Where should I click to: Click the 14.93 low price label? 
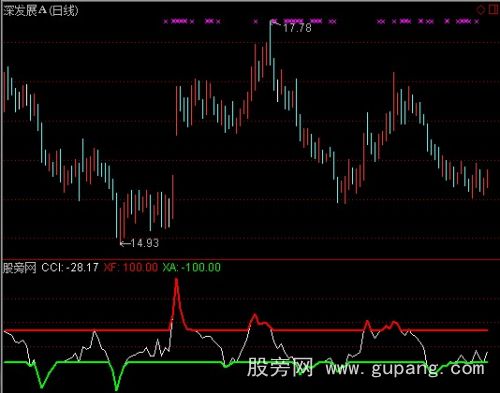click(145, 243)
